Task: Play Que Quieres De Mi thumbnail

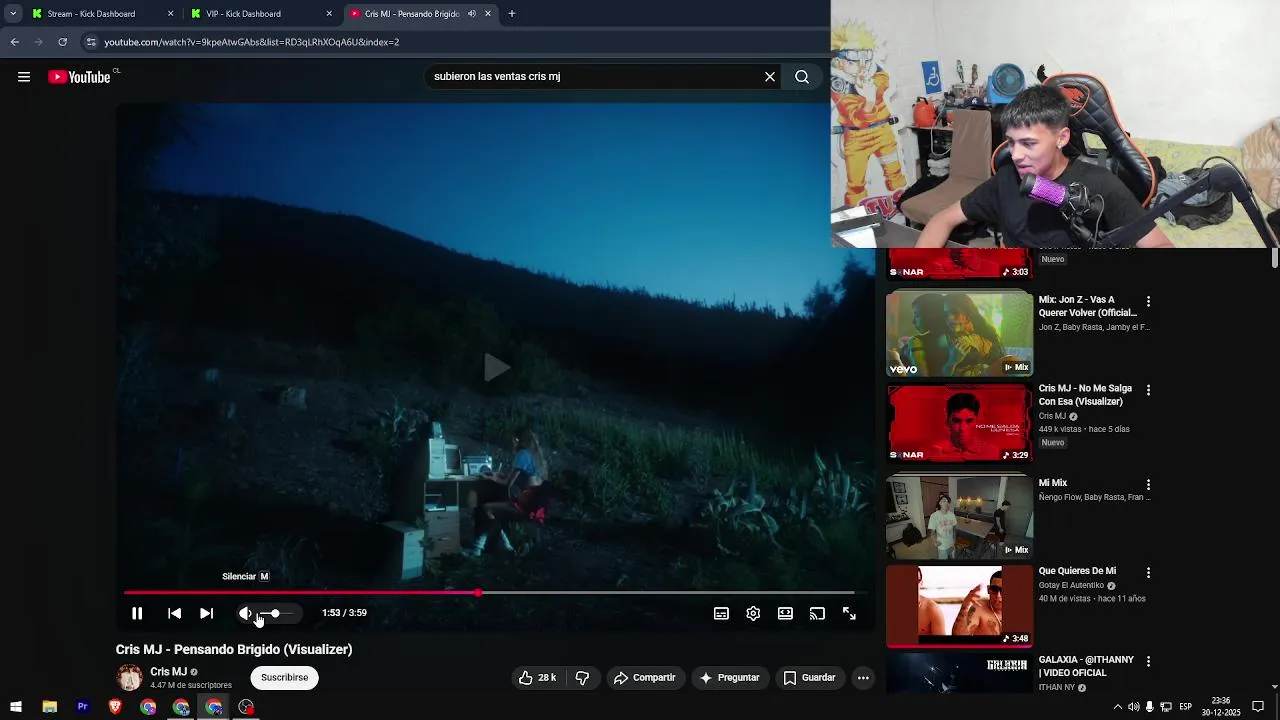Action: (959, 605)
